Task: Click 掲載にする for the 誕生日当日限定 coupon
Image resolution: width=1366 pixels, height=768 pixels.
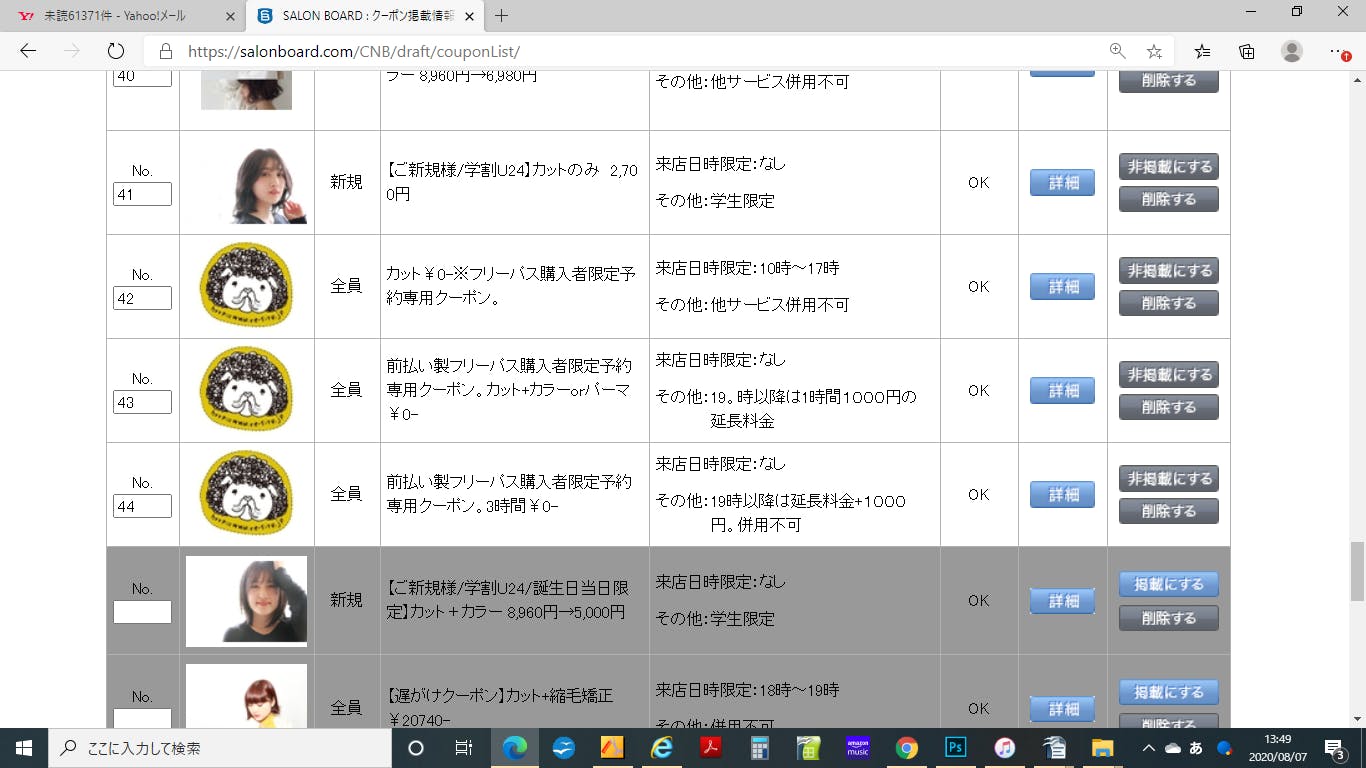Action: point(1168,584)
